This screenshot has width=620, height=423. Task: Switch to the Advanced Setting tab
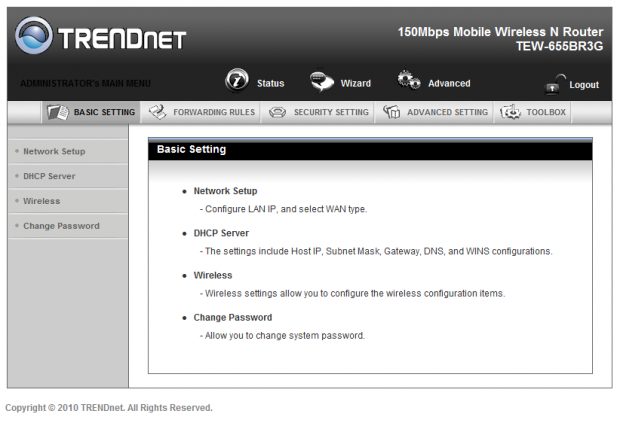[x=435, y=112]
